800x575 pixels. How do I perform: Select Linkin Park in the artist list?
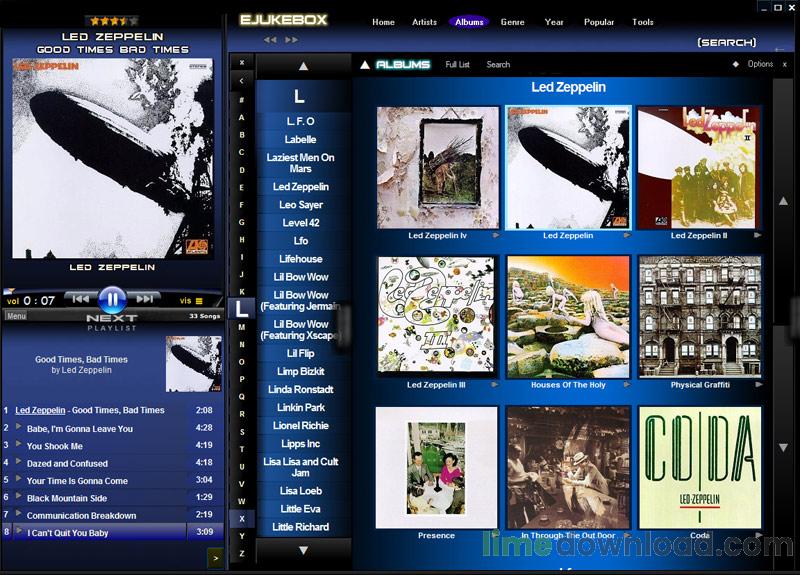pos(301,408)
